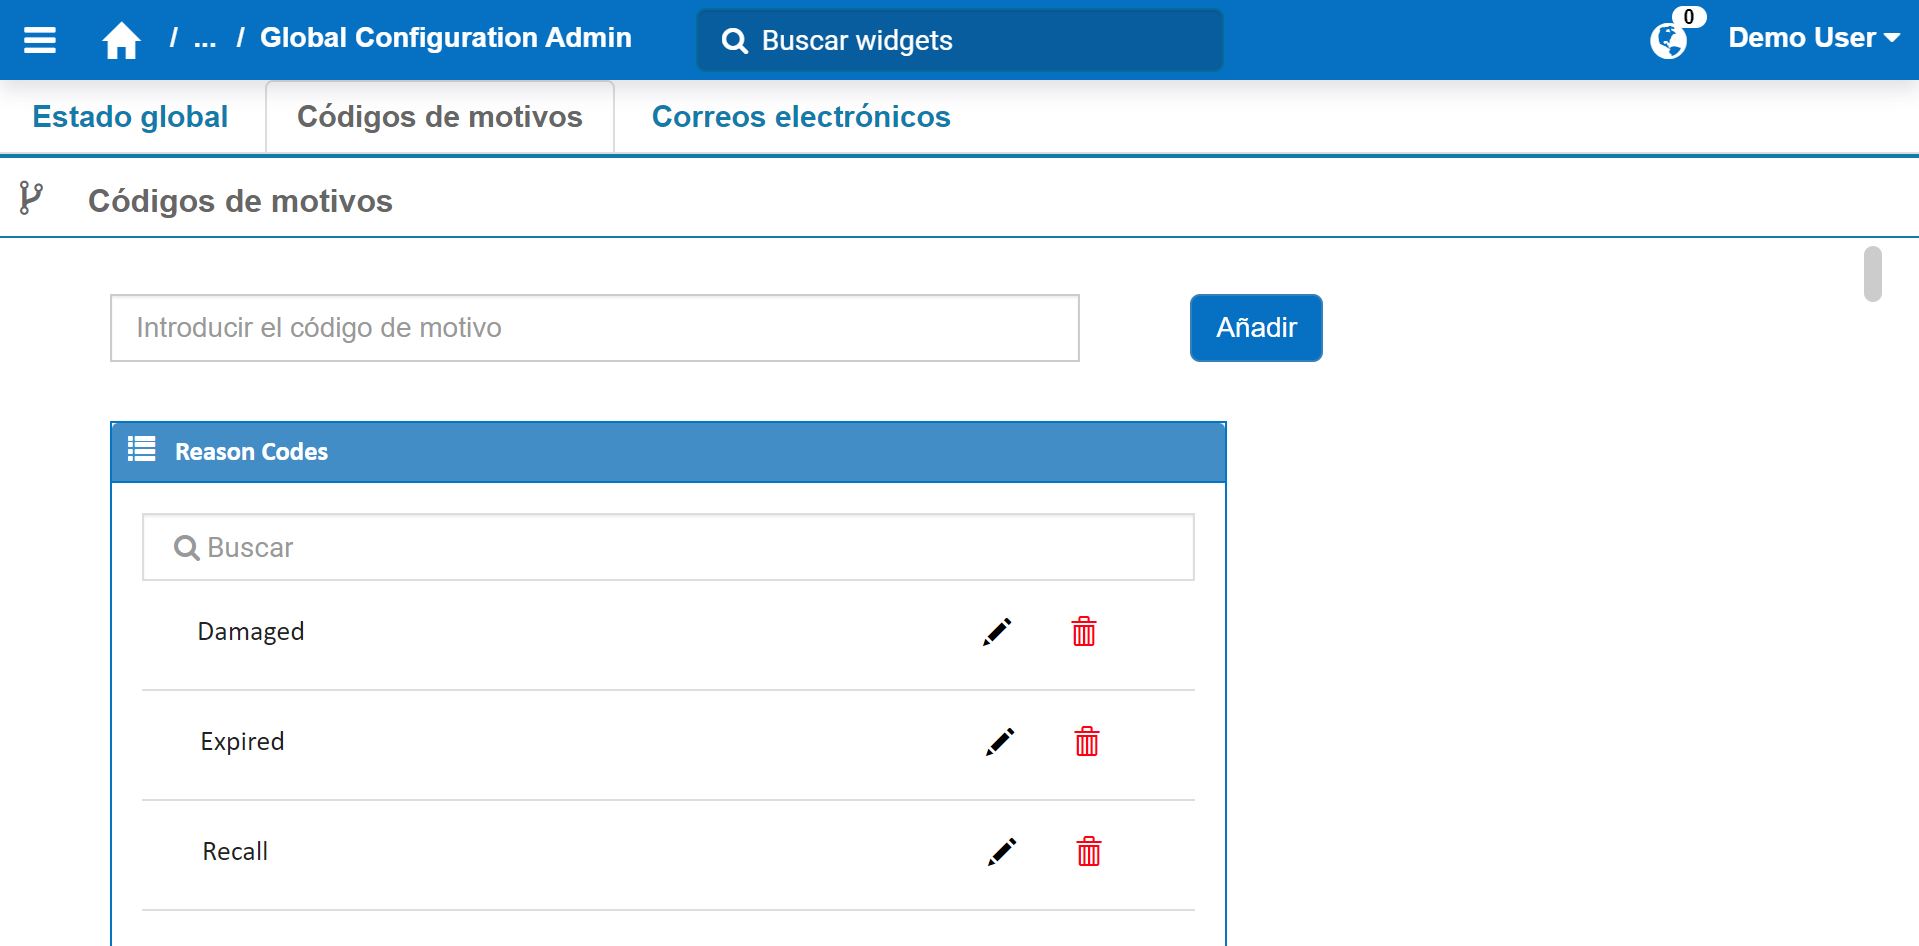The width and height of the screenshot is (1919, 946).
Task: Open the hamburger navigation menu
Action: [40, 40]
